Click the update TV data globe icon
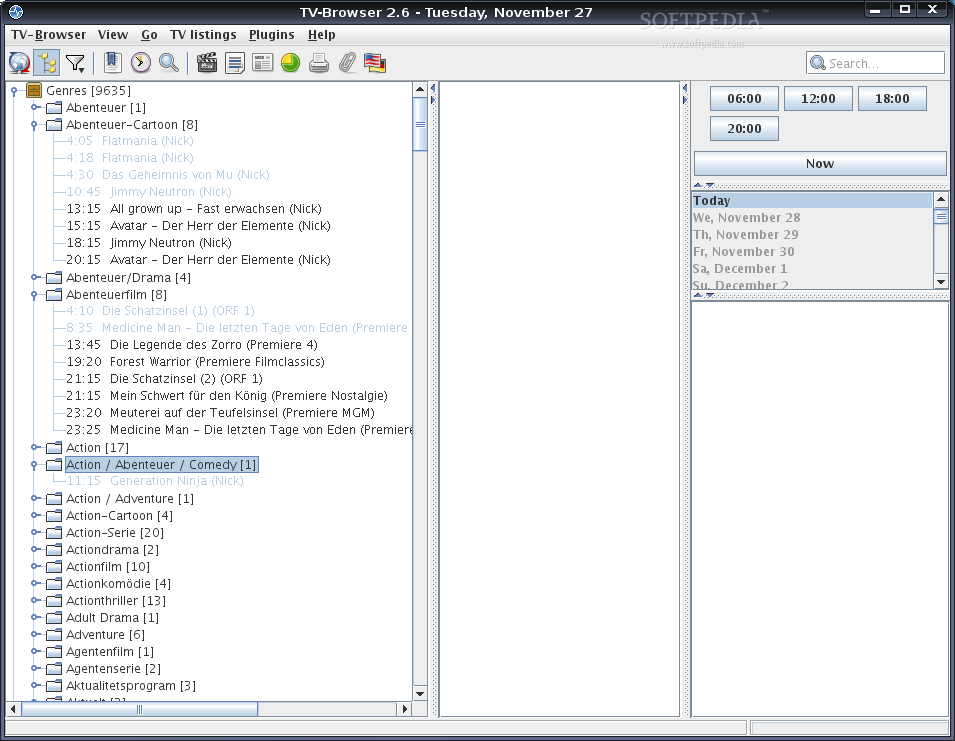Screen dimensions: 955x741 click(19, 63)
